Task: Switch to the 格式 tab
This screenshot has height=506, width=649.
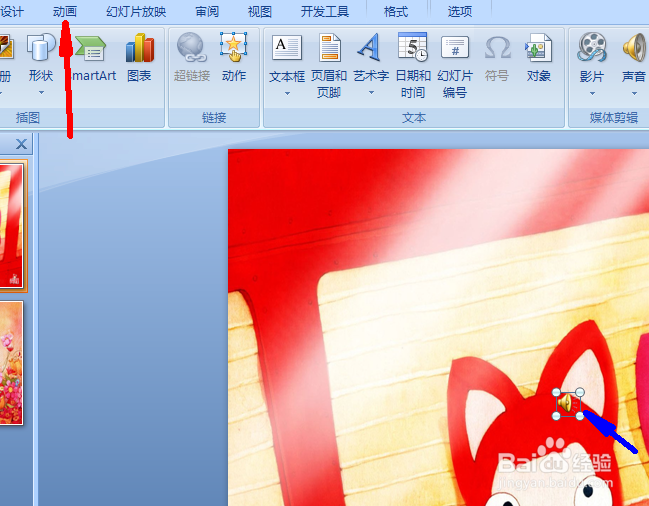Action: [x=396, y=12]
